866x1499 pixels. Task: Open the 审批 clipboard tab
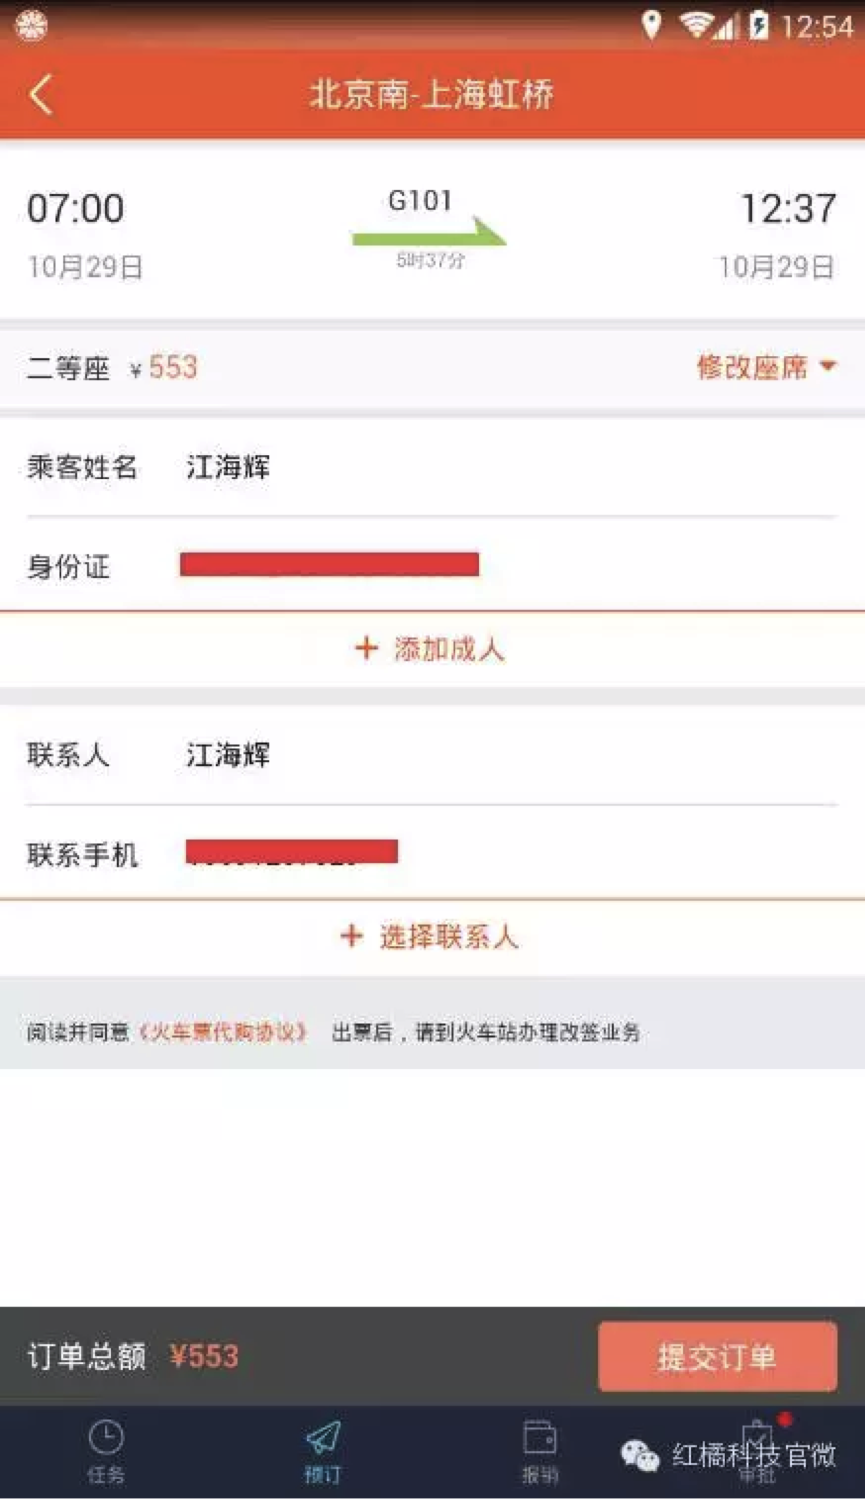(757, 1451)
